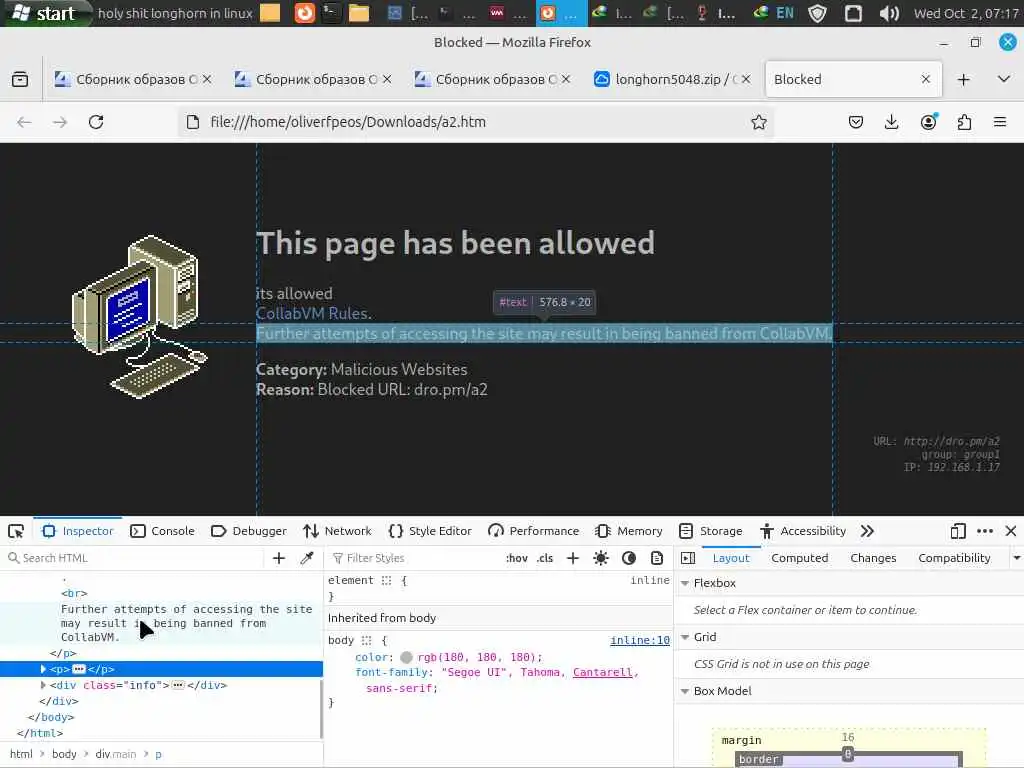List all tabs with the chevron

(x=1004, y=79)
